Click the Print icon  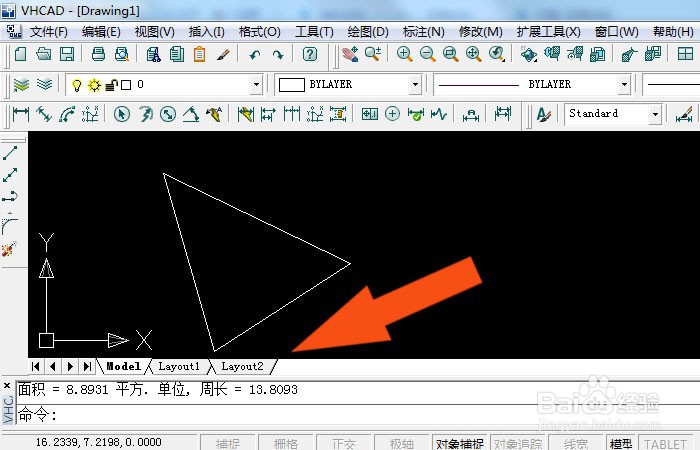(x=98, y=54)
